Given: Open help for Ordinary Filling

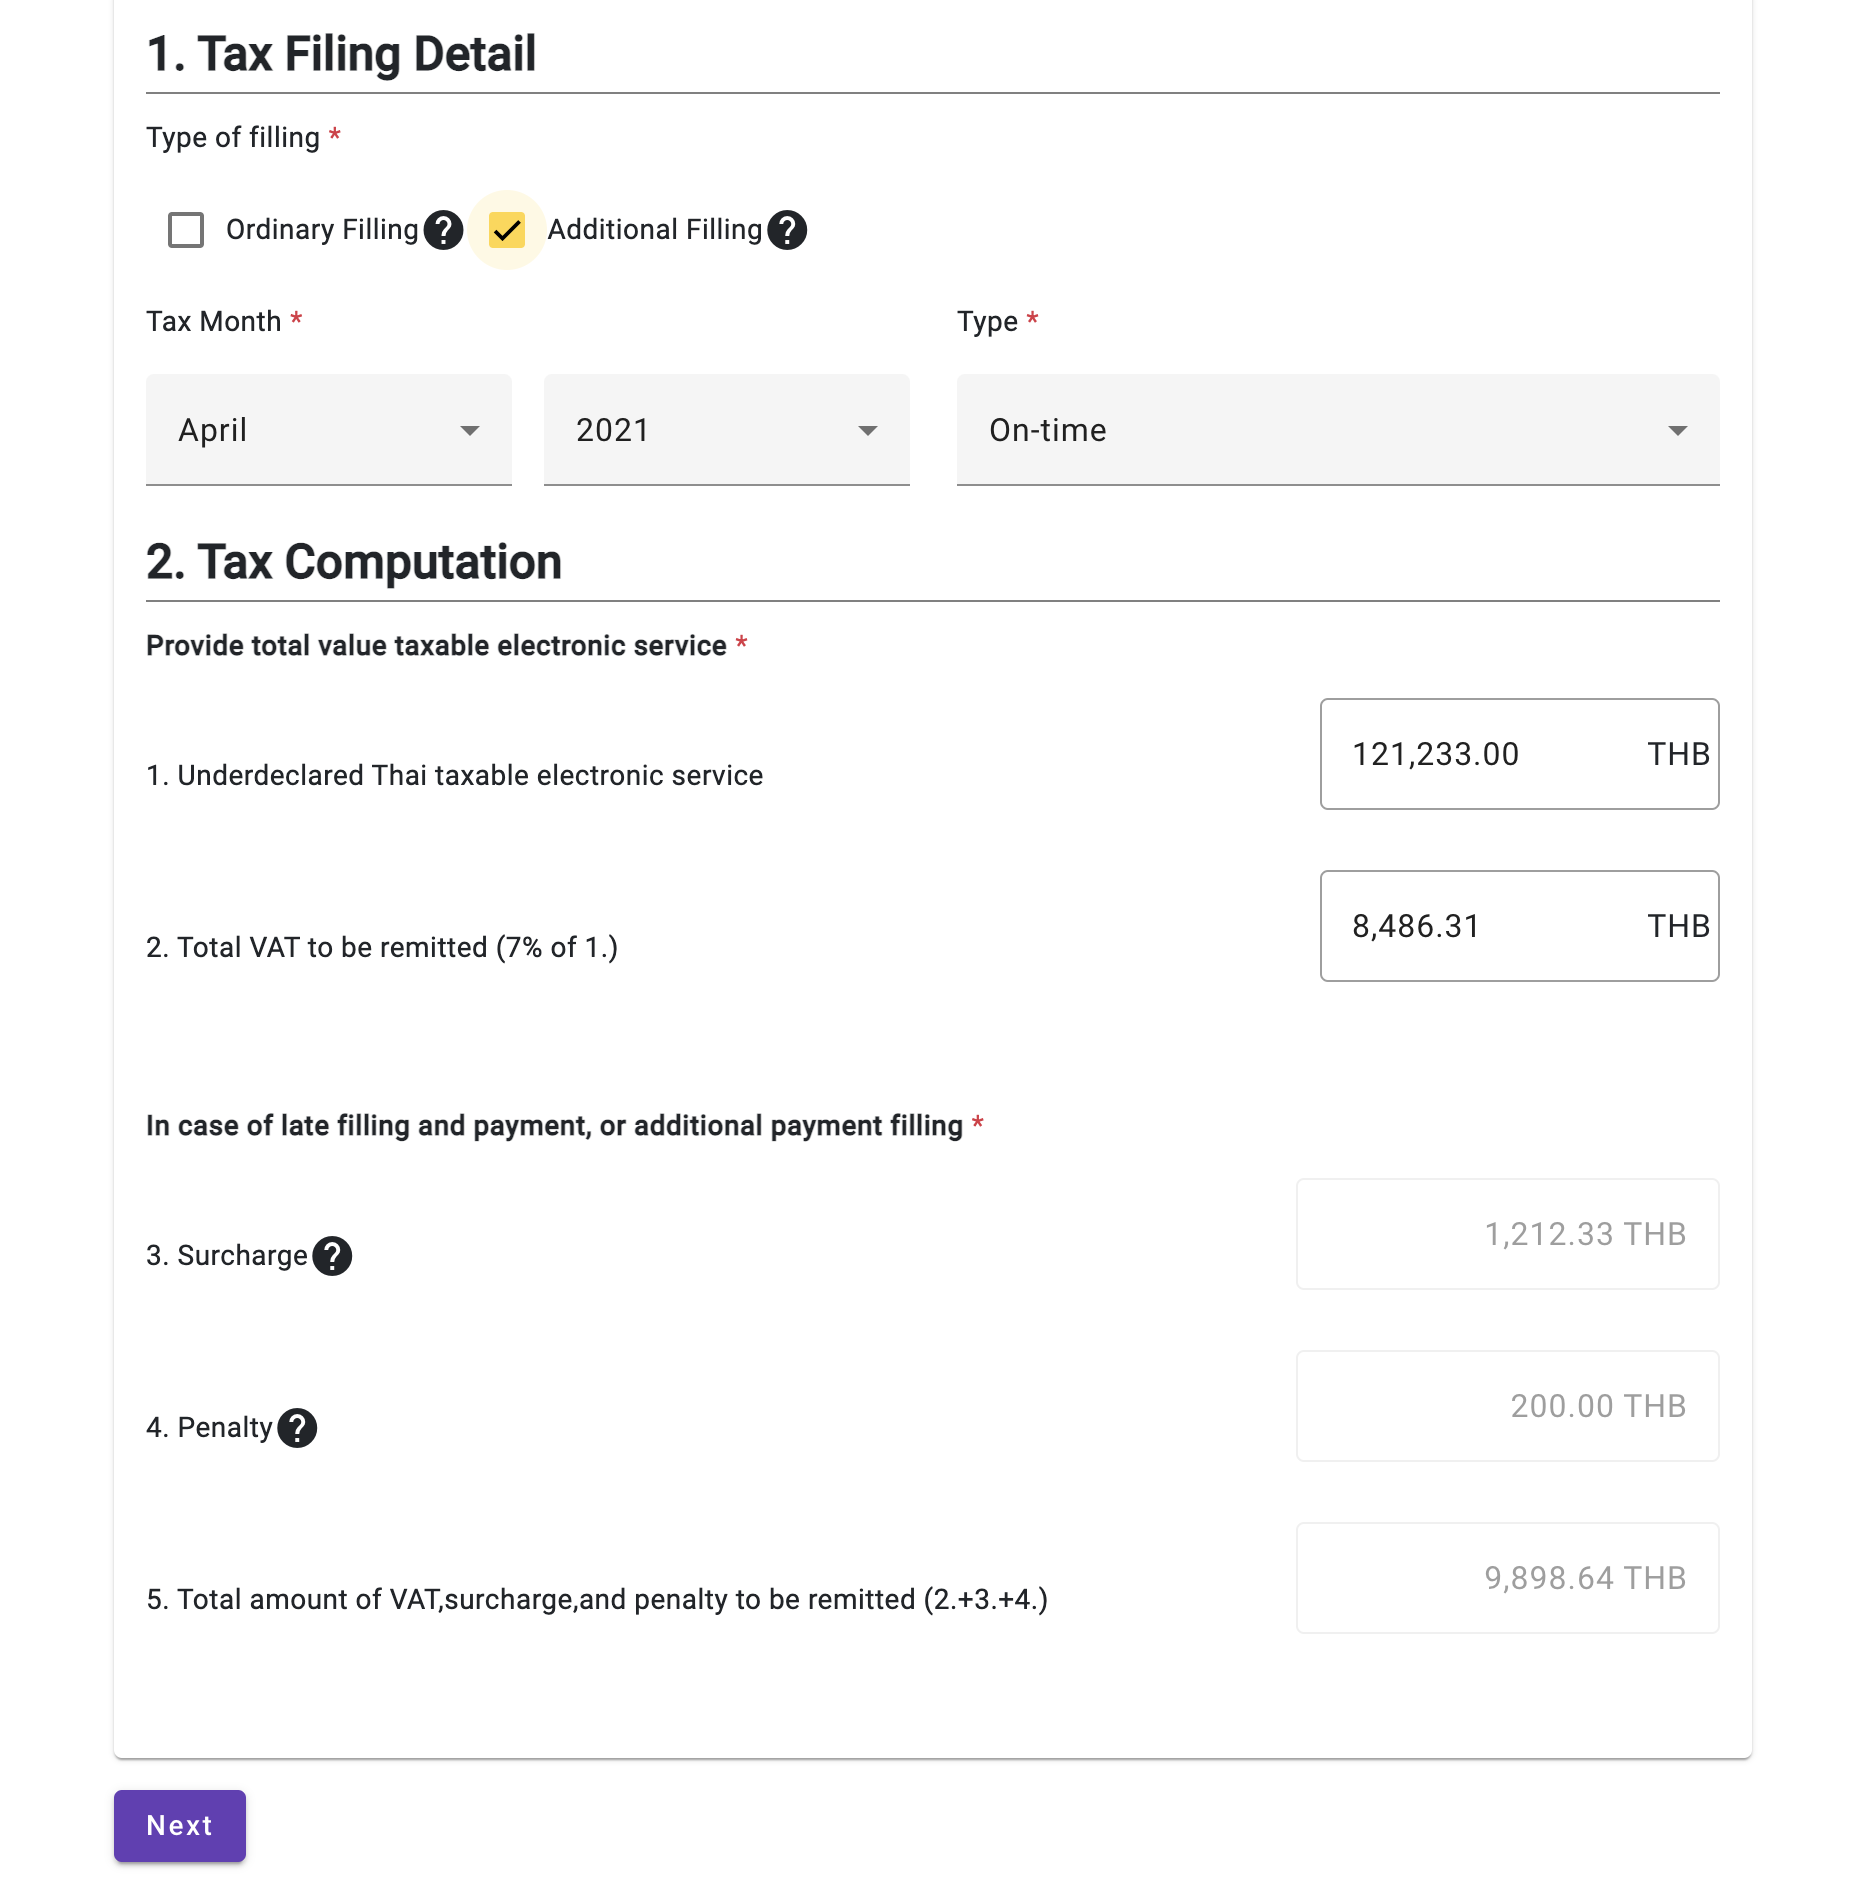Looking at the screenshot, I should click(443, 230).
